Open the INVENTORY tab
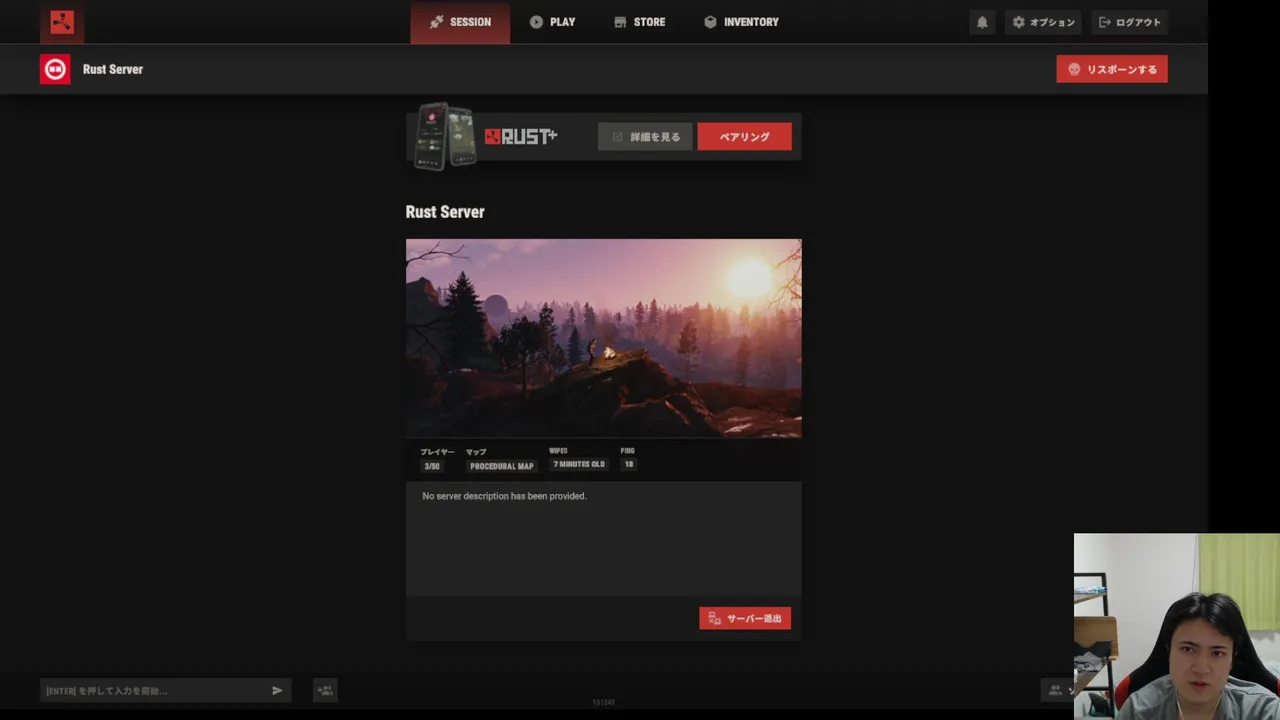Screen dimensions: 1280x720 point(741,22)
